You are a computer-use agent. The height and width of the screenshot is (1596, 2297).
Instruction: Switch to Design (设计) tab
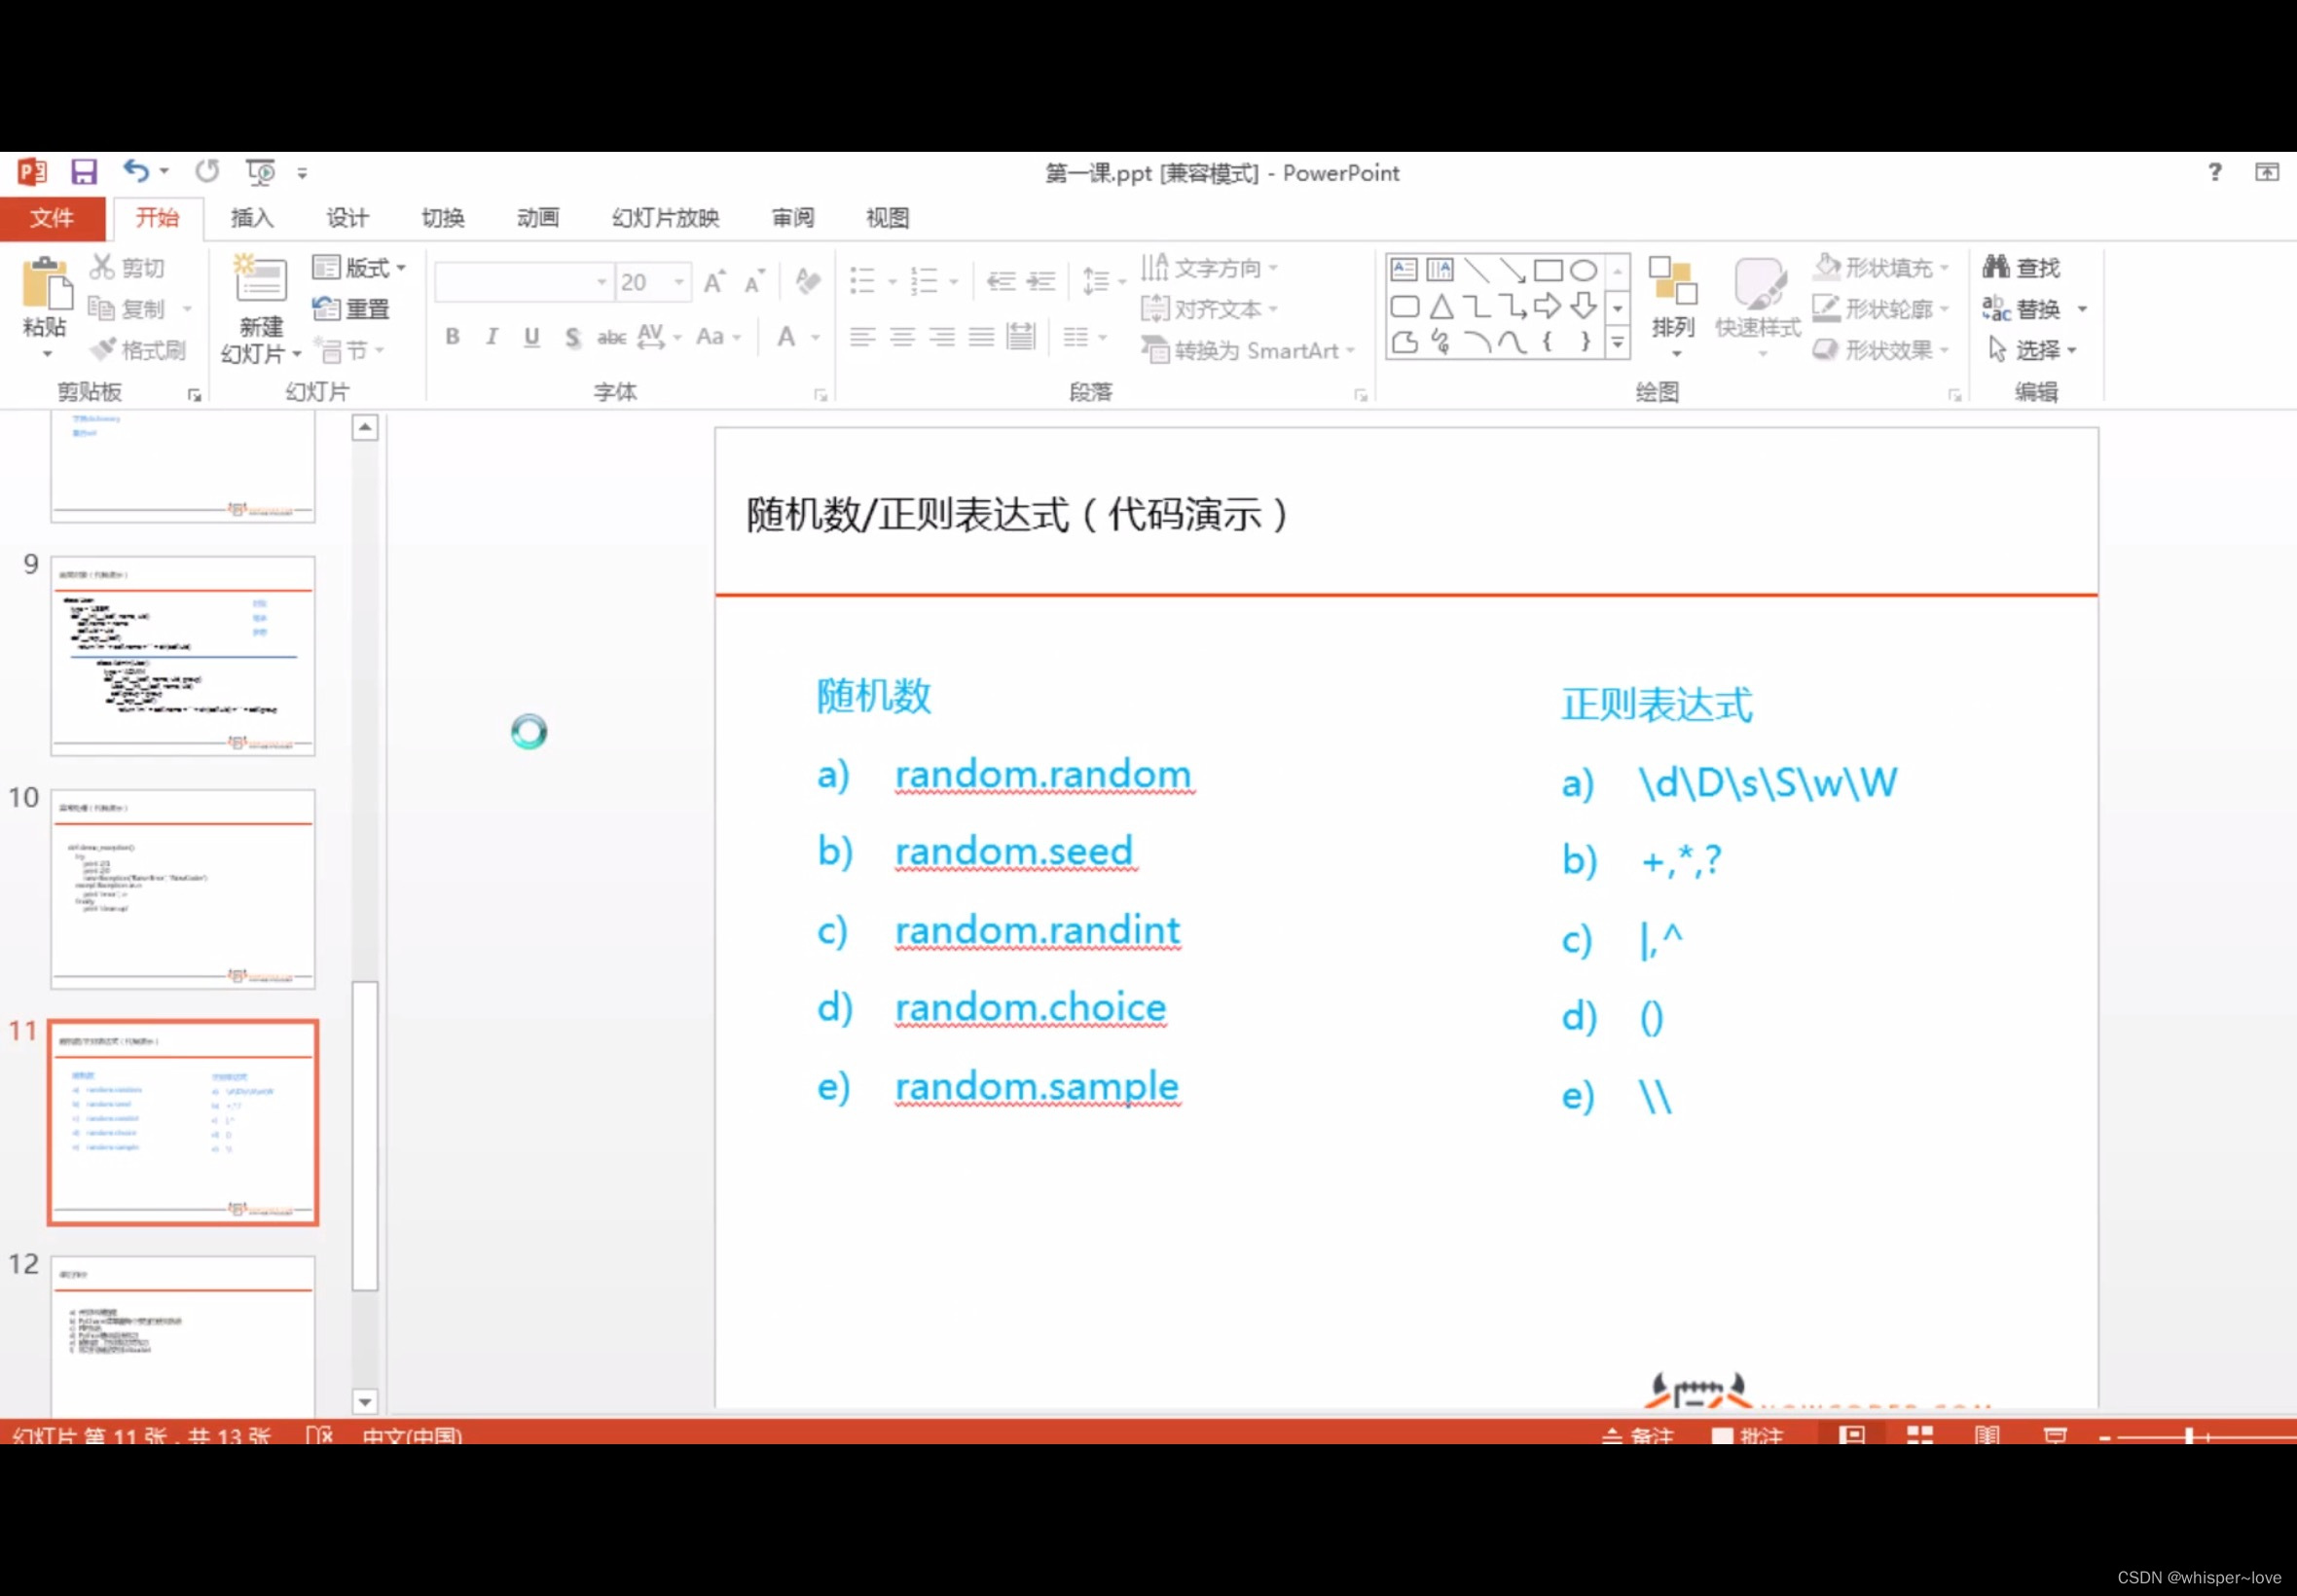point(347,217)
